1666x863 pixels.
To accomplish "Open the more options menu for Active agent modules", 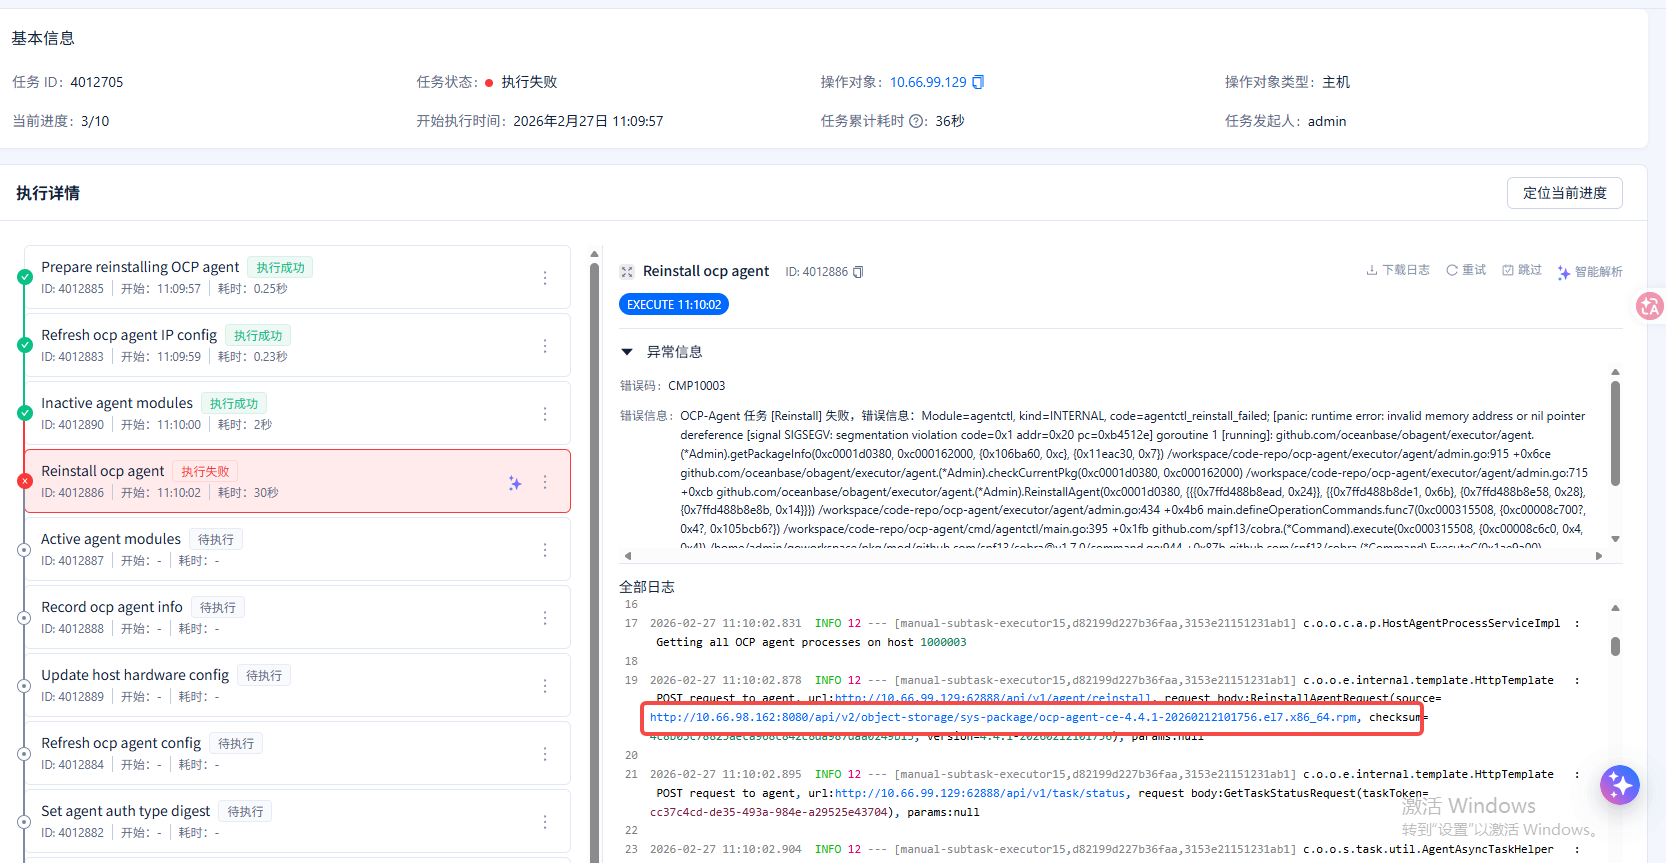I will [x=545, y=550].
